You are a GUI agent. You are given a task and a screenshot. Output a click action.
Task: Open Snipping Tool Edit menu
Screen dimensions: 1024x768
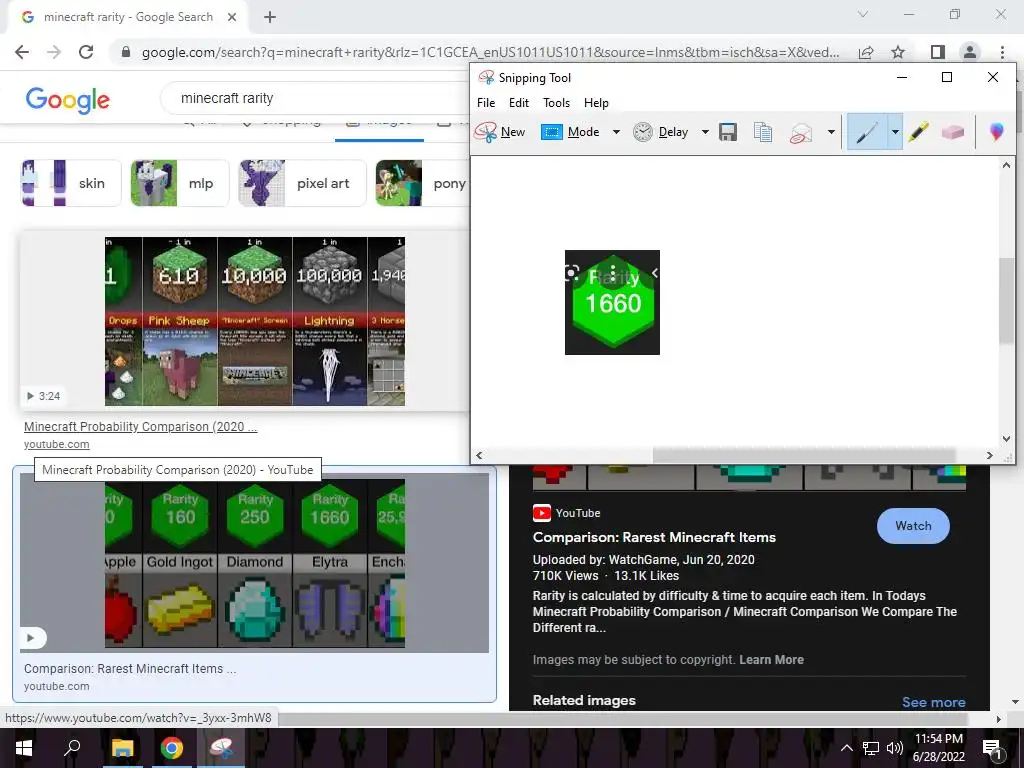(x=519, y=103)
